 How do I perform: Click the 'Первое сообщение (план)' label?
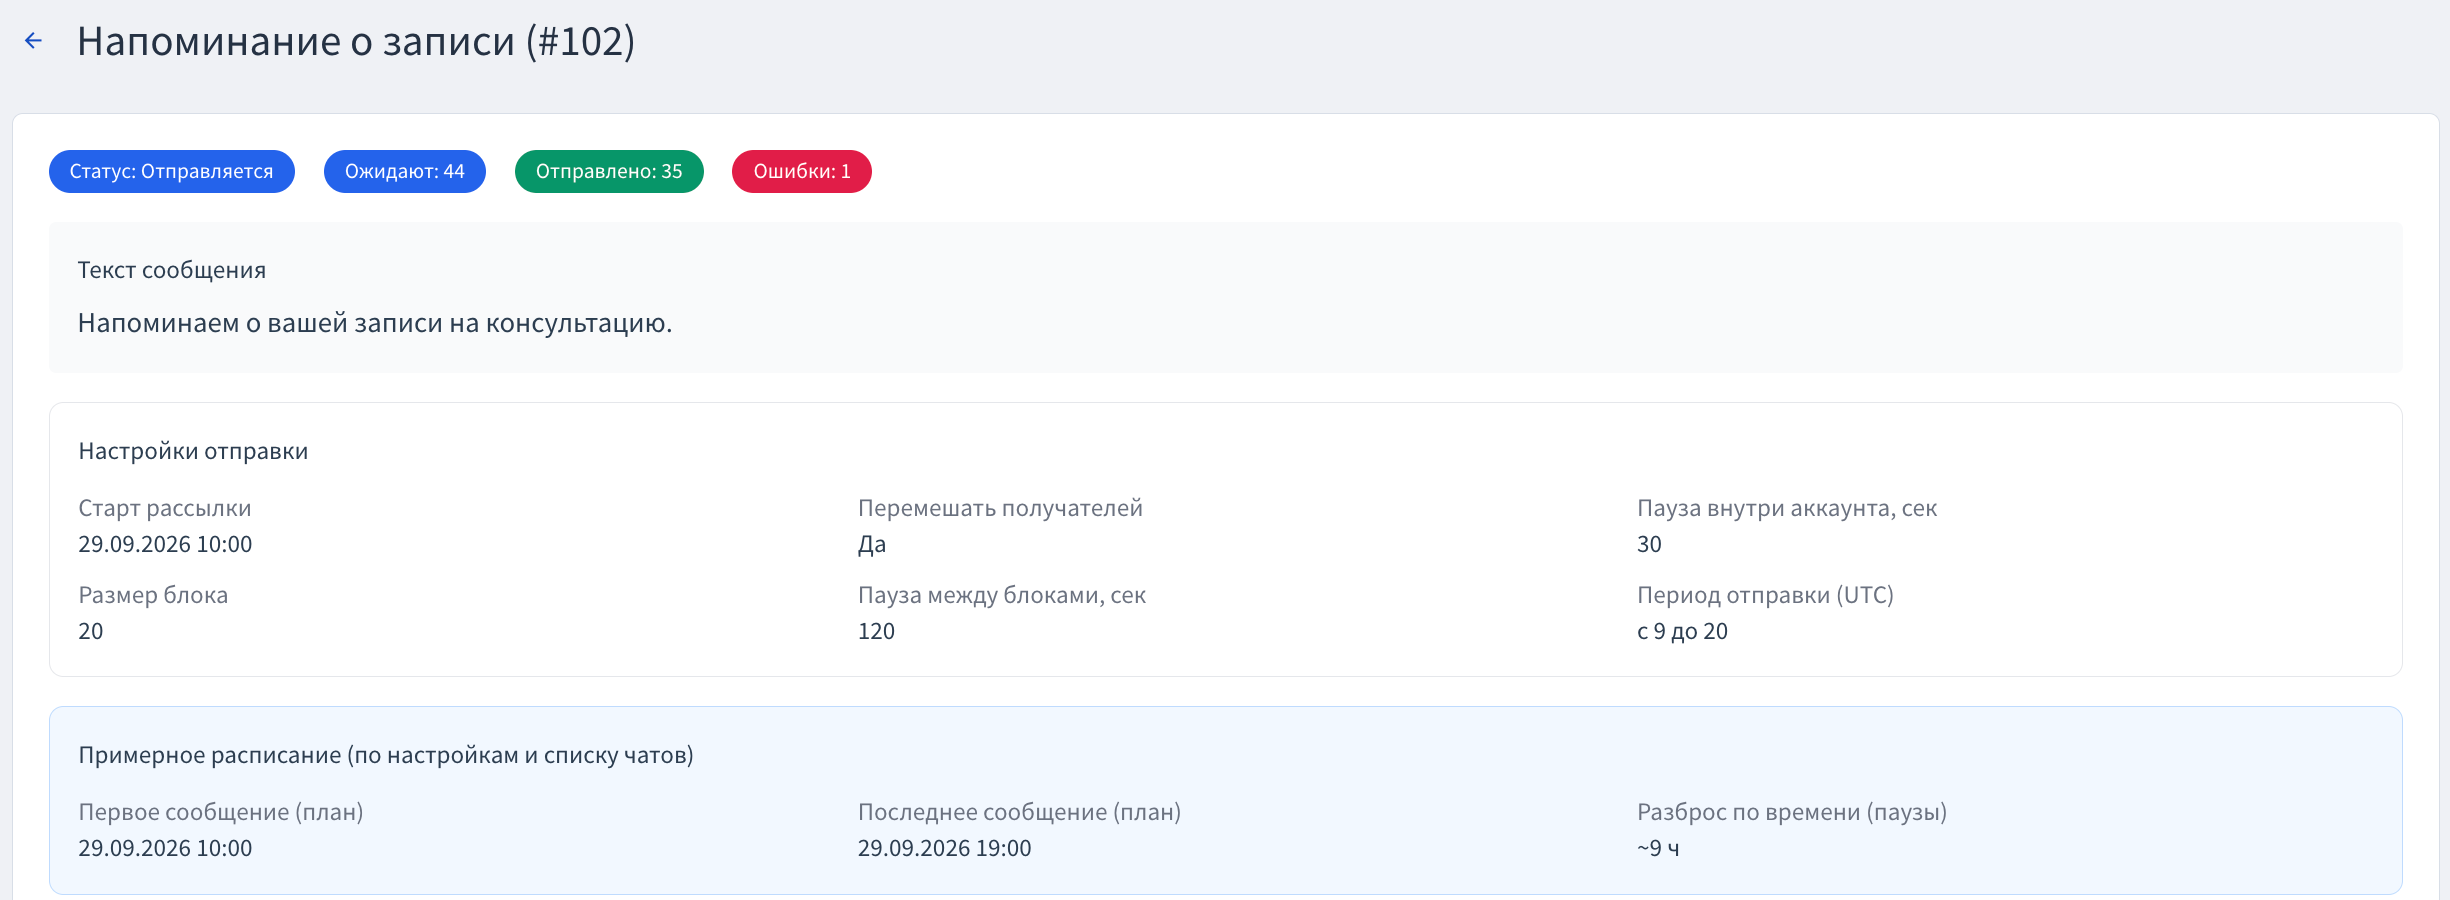[220, 812]
